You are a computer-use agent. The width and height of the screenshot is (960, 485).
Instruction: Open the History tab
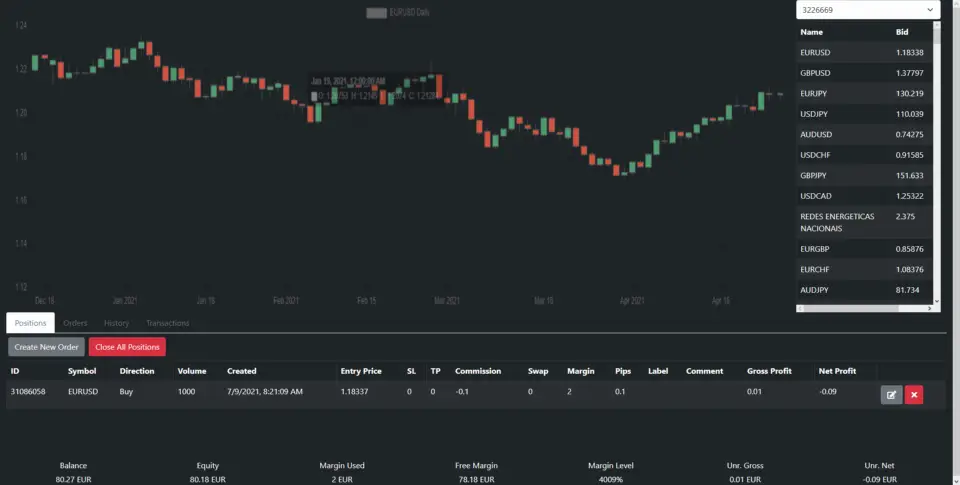(x=116, y=323)
